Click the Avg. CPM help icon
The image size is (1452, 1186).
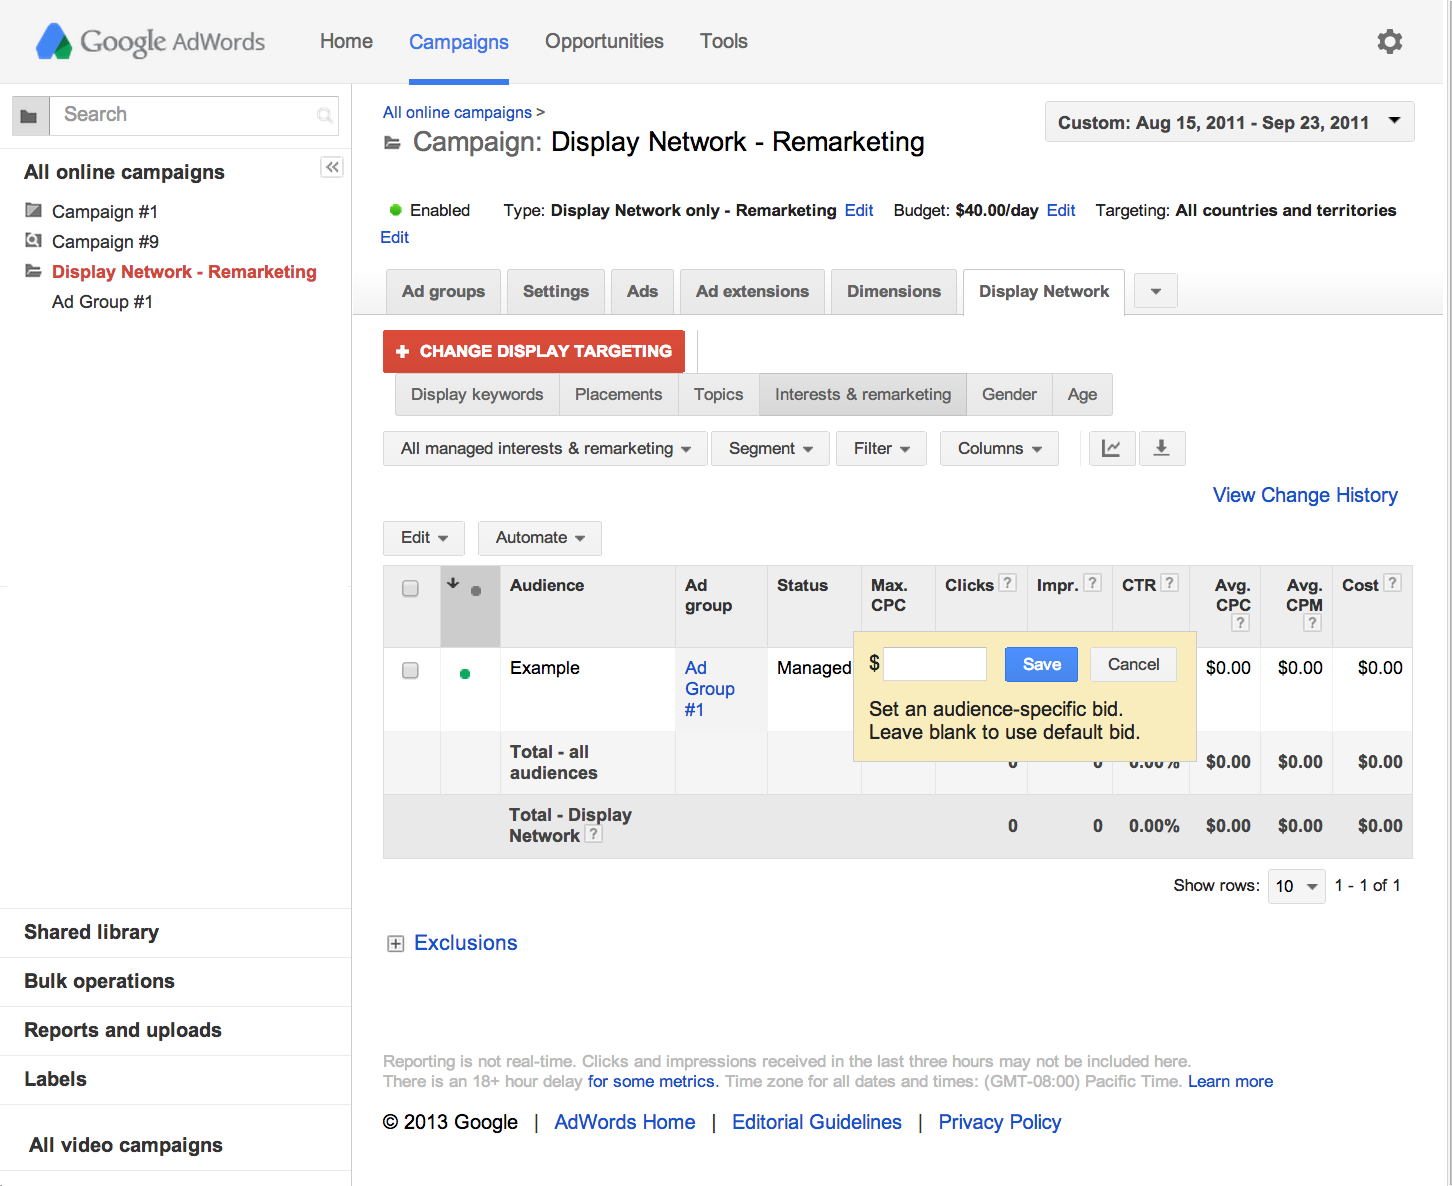coord(1312,623)
